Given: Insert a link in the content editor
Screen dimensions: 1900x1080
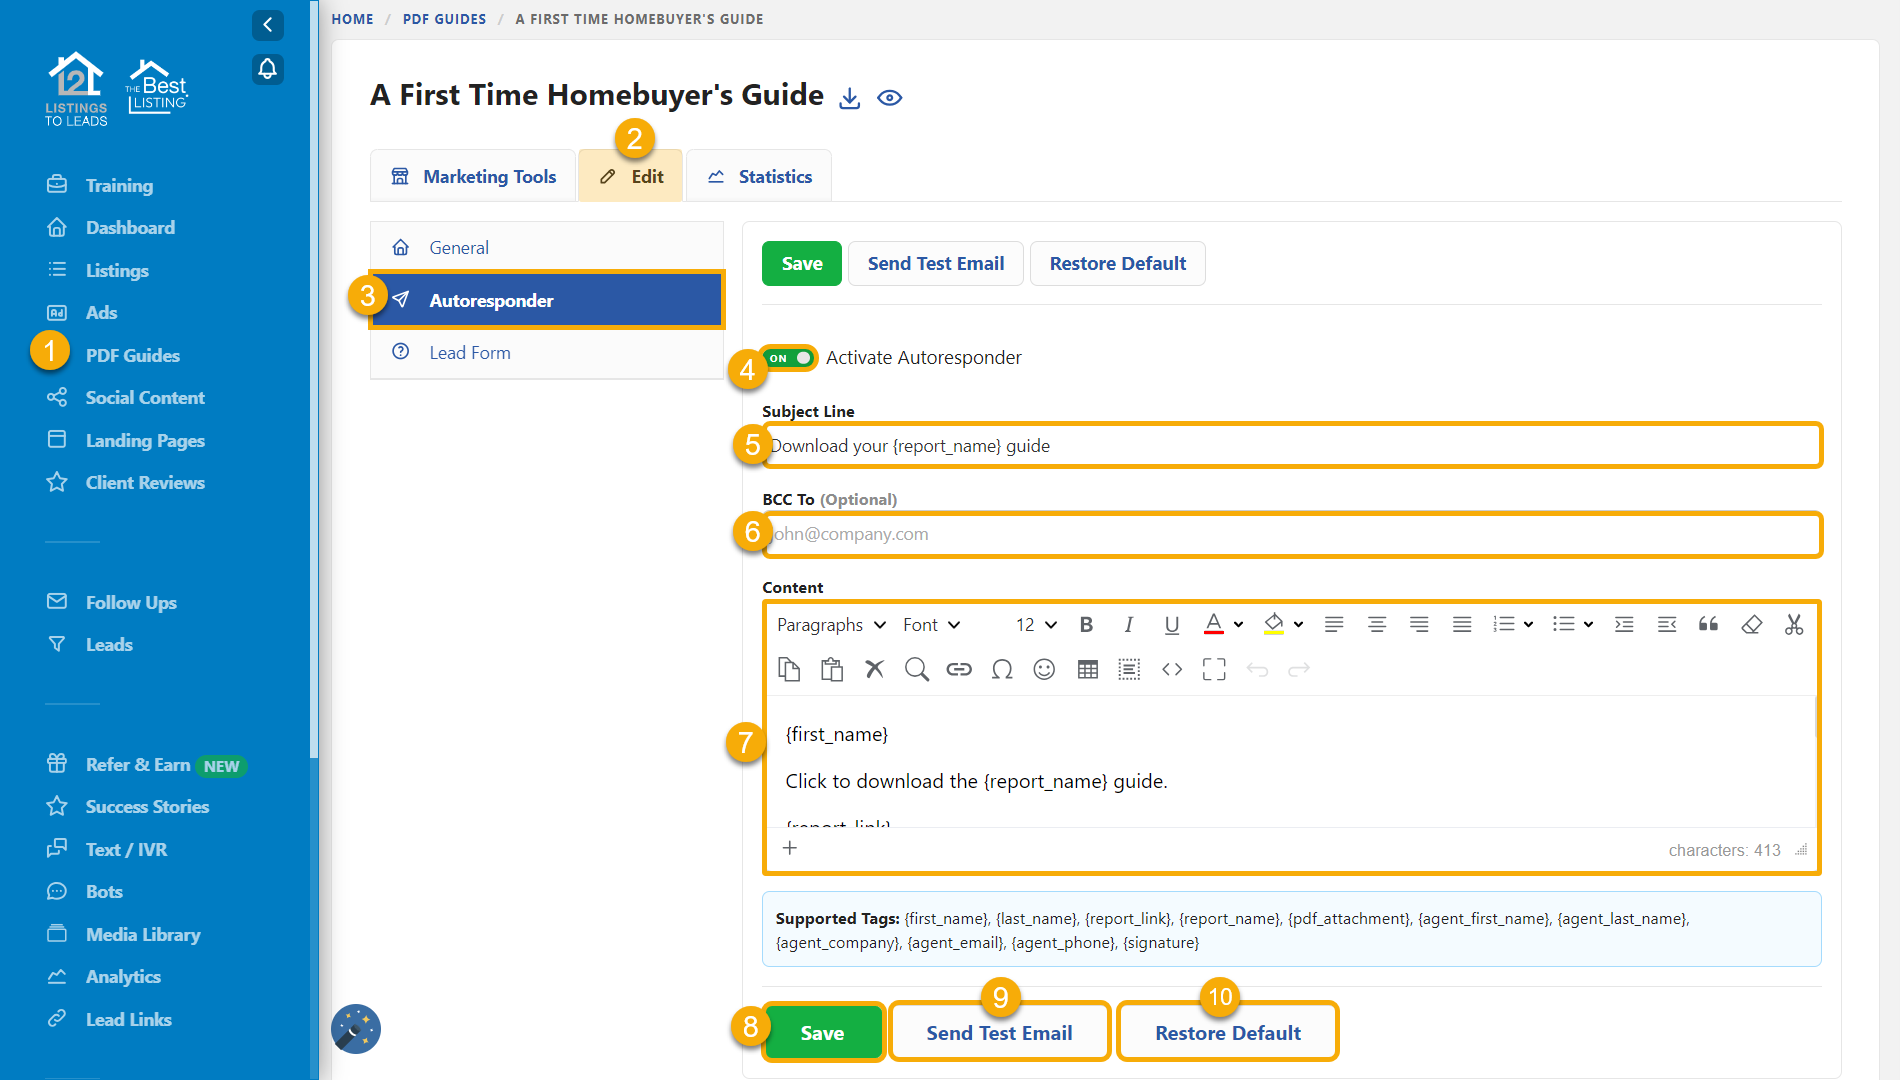Looking at the screenshot, I should [959, 669].
